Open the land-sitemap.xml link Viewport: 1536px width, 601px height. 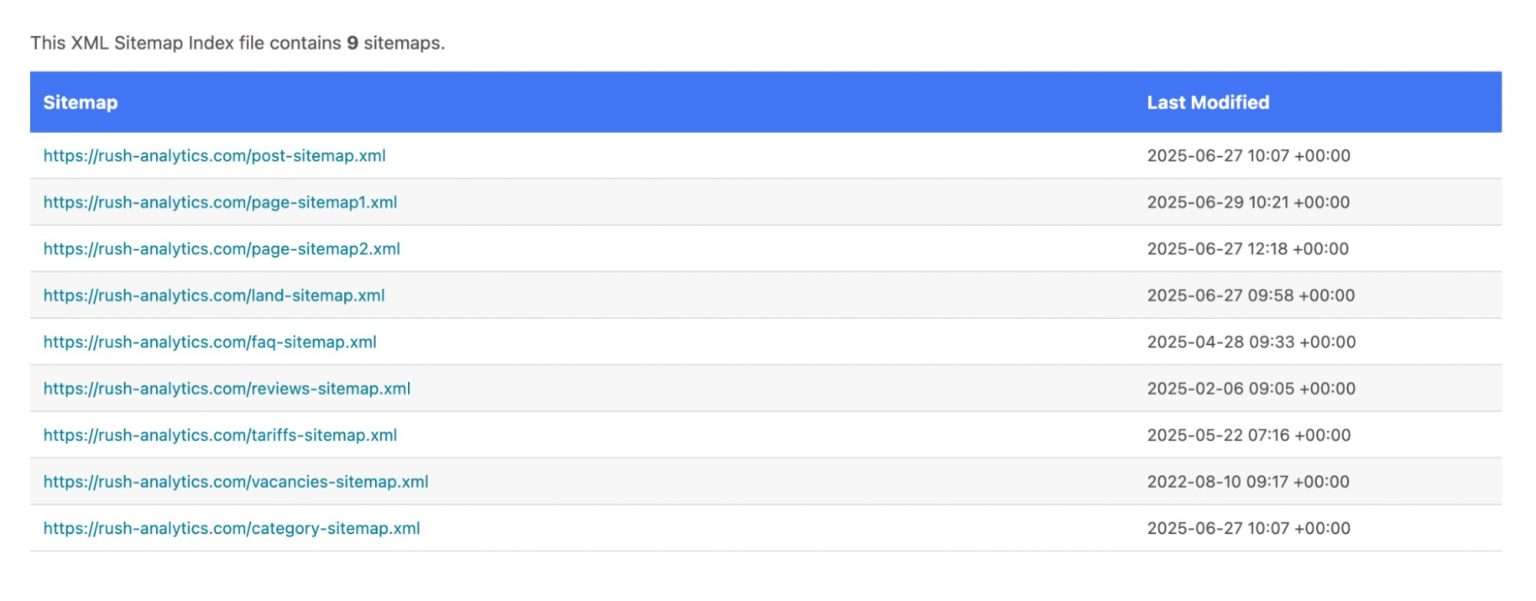coord(214,295)
